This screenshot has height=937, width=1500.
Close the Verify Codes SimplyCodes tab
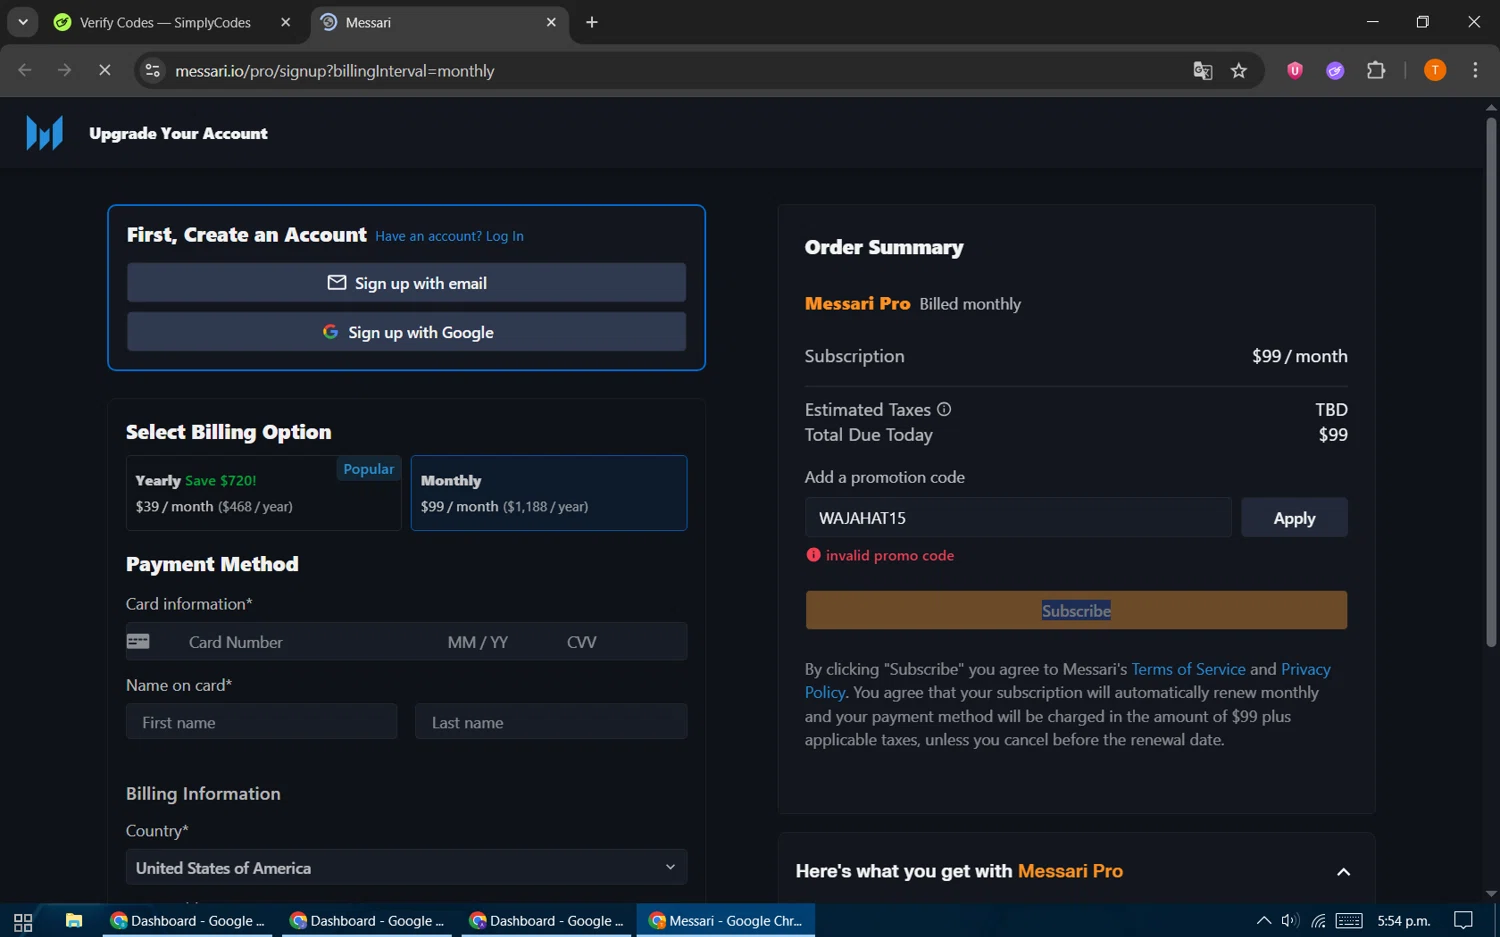point(285,22)
